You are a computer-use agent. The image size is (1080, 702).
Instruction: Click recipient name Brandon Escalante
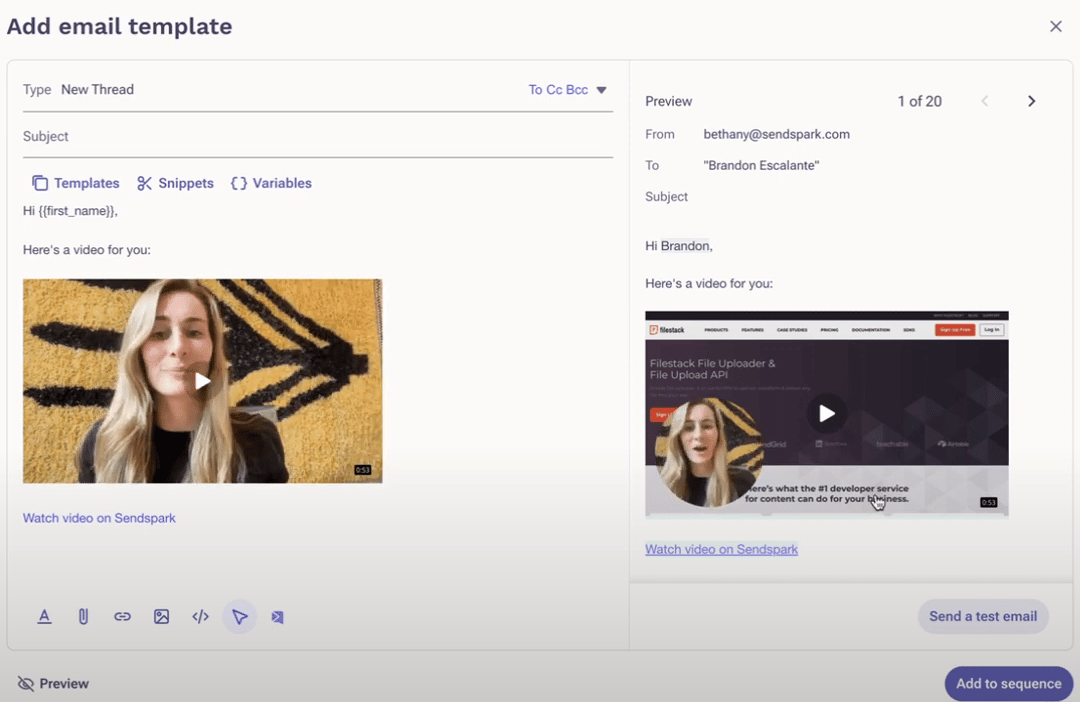[761, 165]
